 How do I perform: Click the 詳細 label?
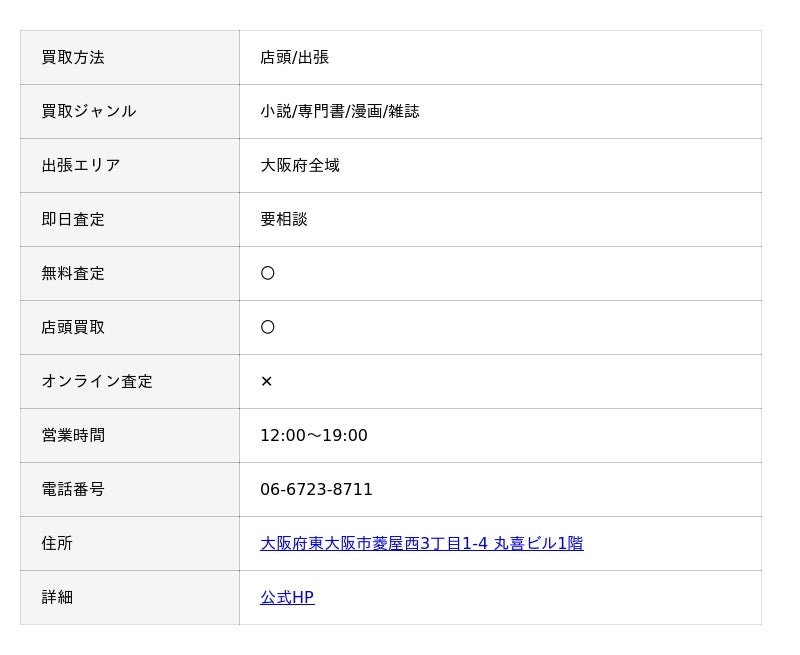(x=57, y=597)
